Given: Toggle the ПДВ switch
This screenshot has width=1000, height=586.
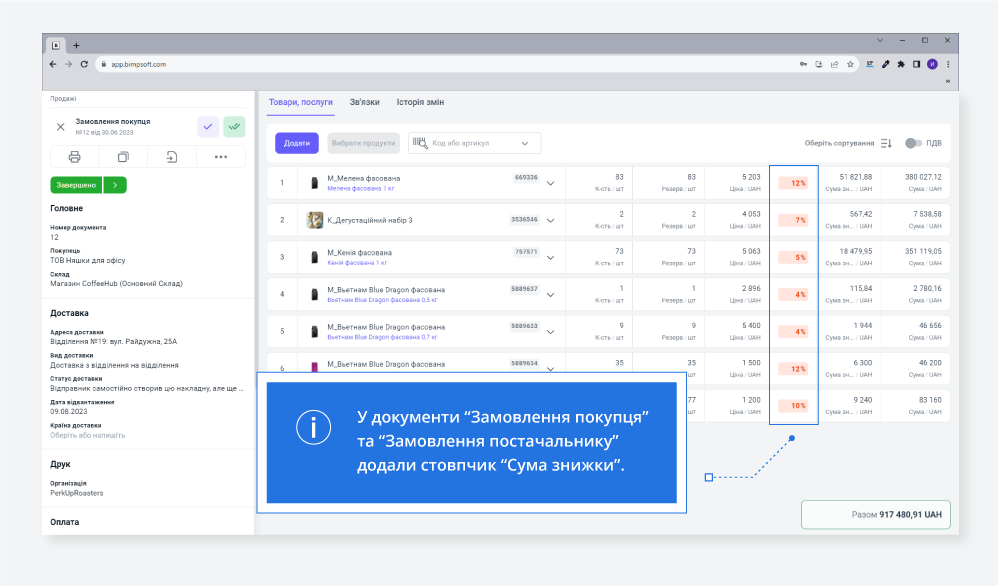Looking at the screenshot, I should [x=912, y=143].
